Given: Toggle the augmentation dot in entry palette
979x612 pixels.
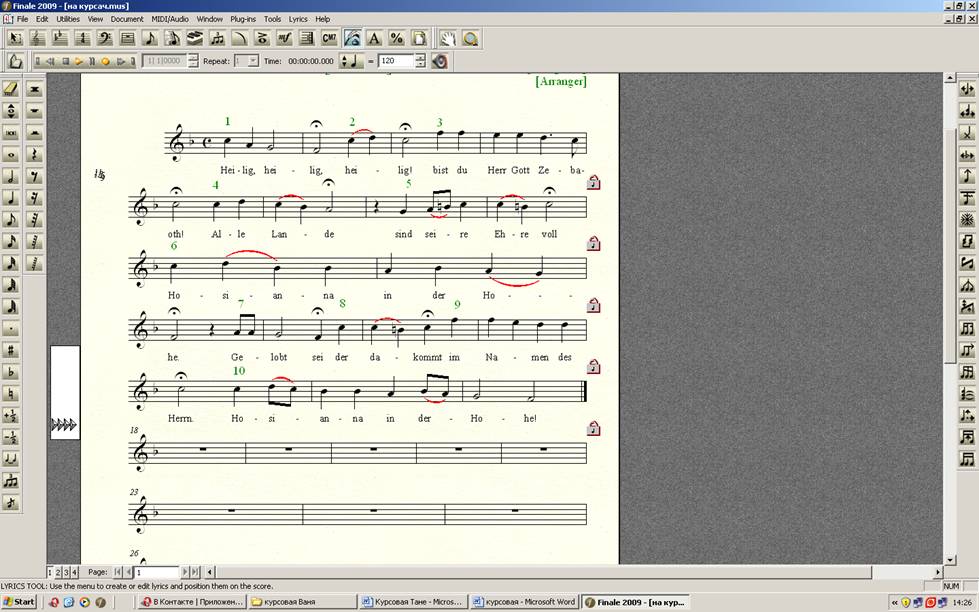Looking at the screenshot, I should coord(12,328).
